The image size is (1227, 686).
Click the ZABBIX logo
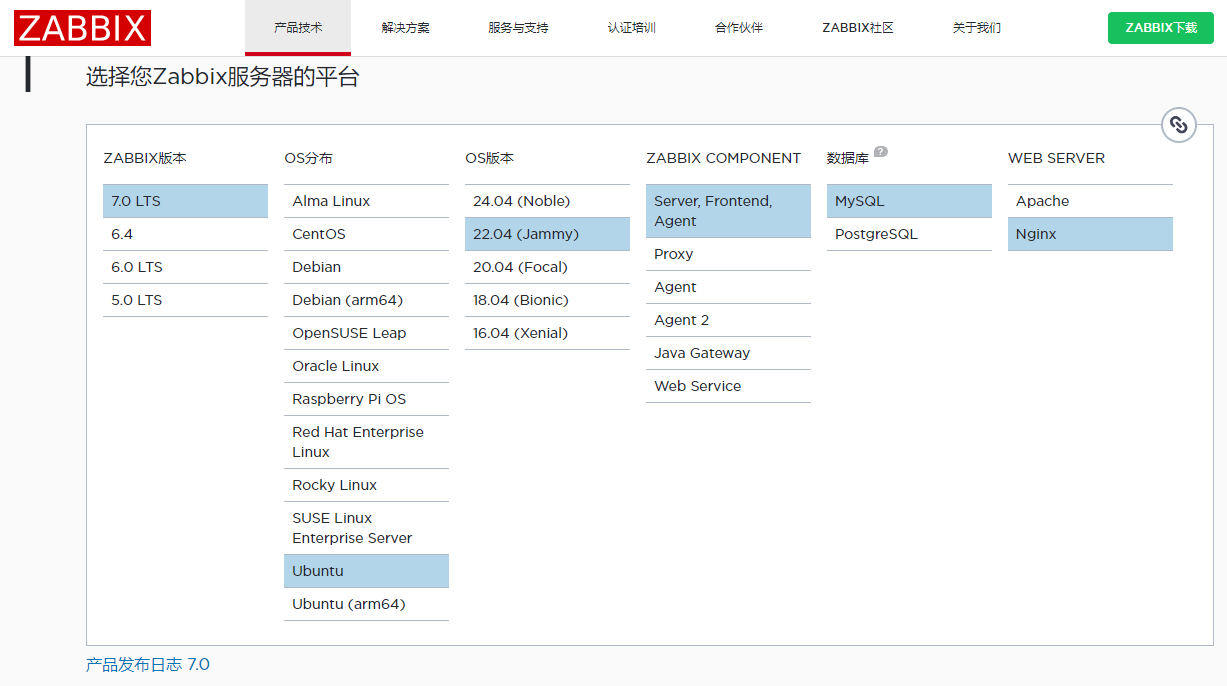(x=82, y=27)
